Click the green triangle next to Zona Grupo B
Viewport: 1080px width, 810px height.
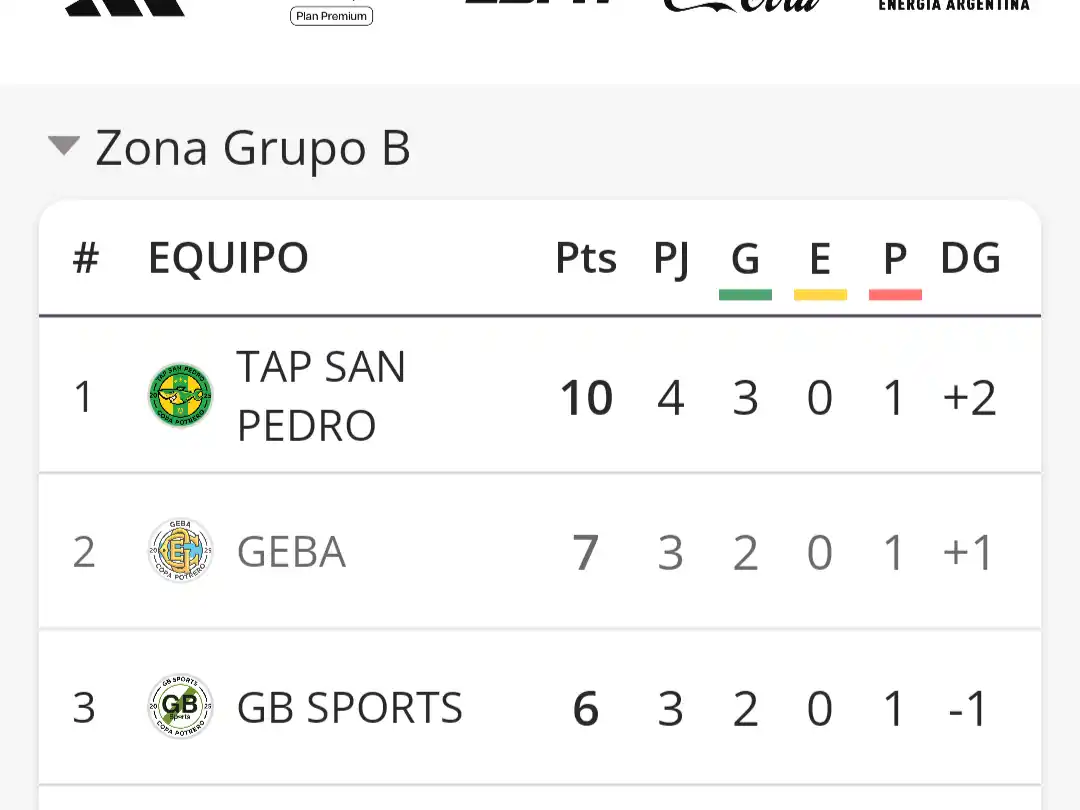(x=64, y=146)
